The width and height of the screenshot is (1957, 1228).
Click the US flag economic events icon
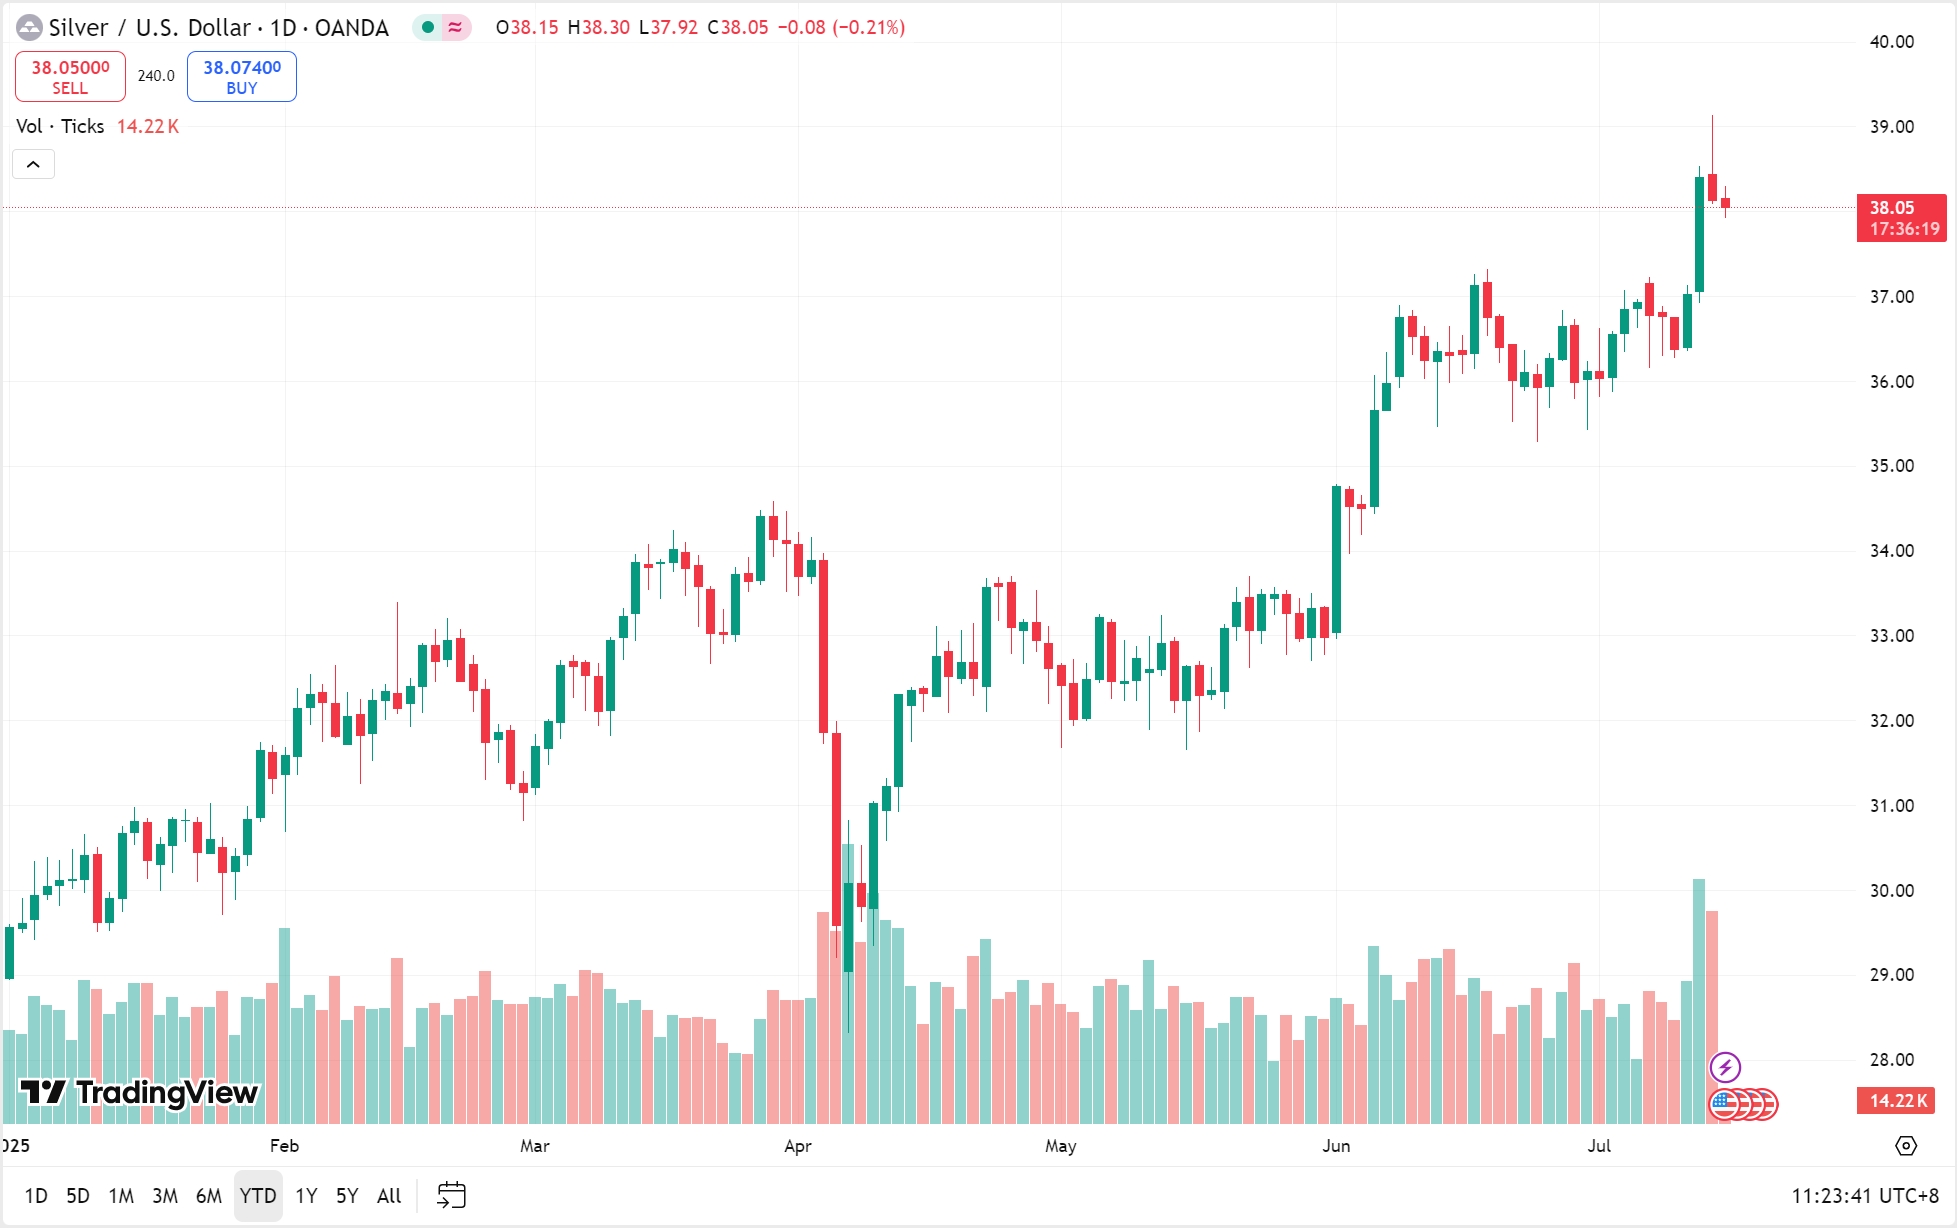[x=1725, y=1104]
